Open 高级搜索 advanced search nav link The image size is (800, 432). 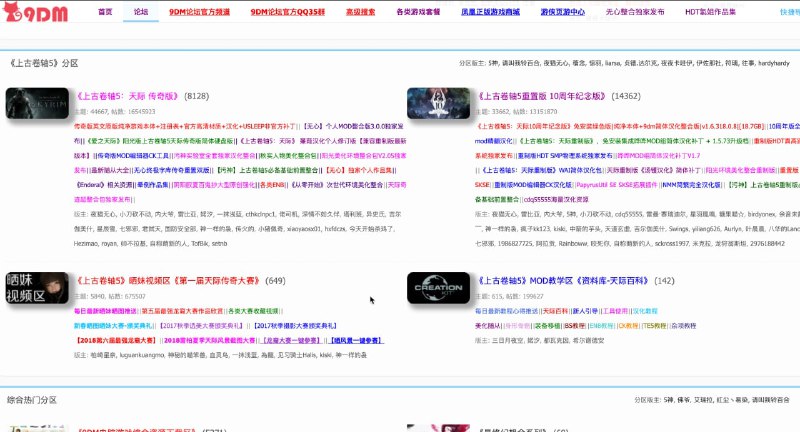pyautogui.click(x=360, y=12)
